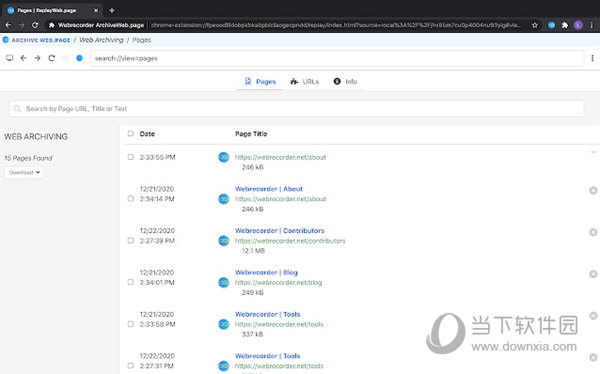Sort by the Date column header
The width and height of the screenshot is (600, 374).
click(147, 134)
